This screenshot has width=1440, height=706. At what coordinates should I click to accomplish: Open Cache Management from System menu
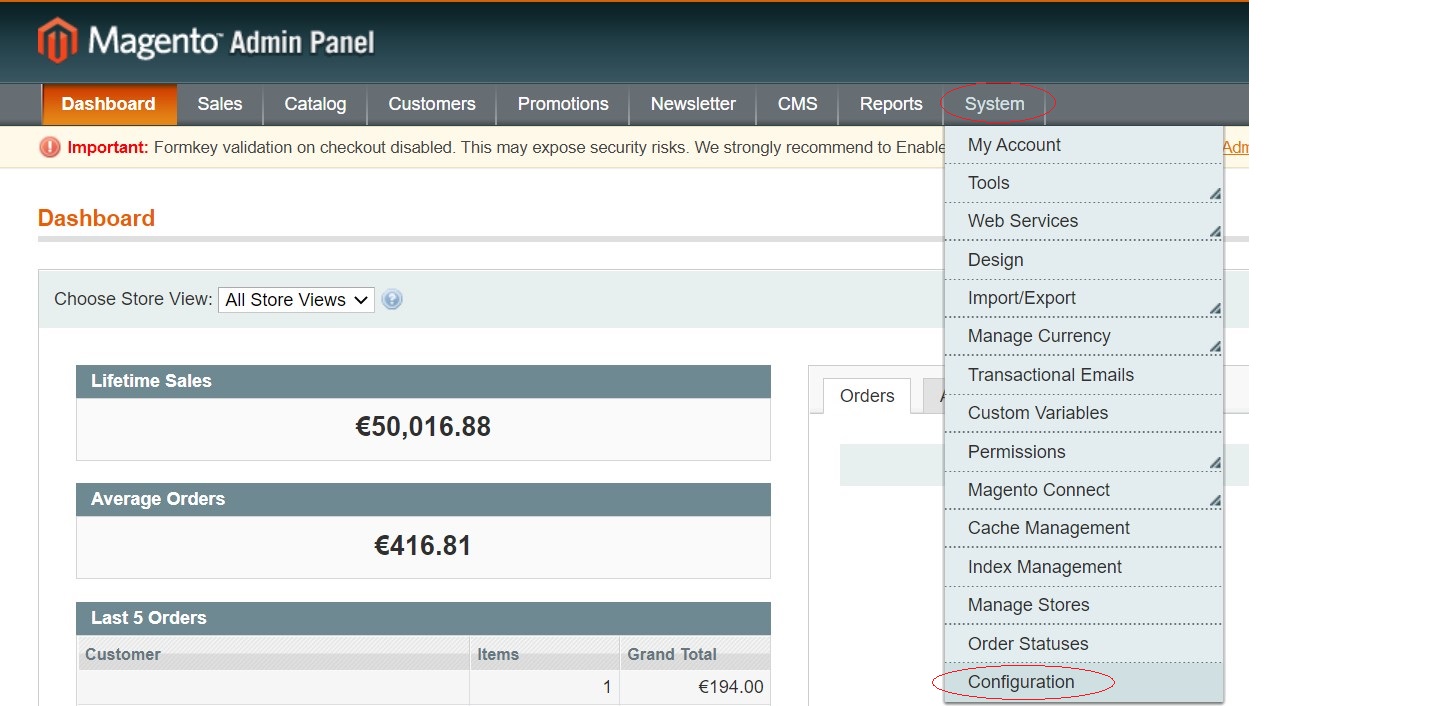1084,528
